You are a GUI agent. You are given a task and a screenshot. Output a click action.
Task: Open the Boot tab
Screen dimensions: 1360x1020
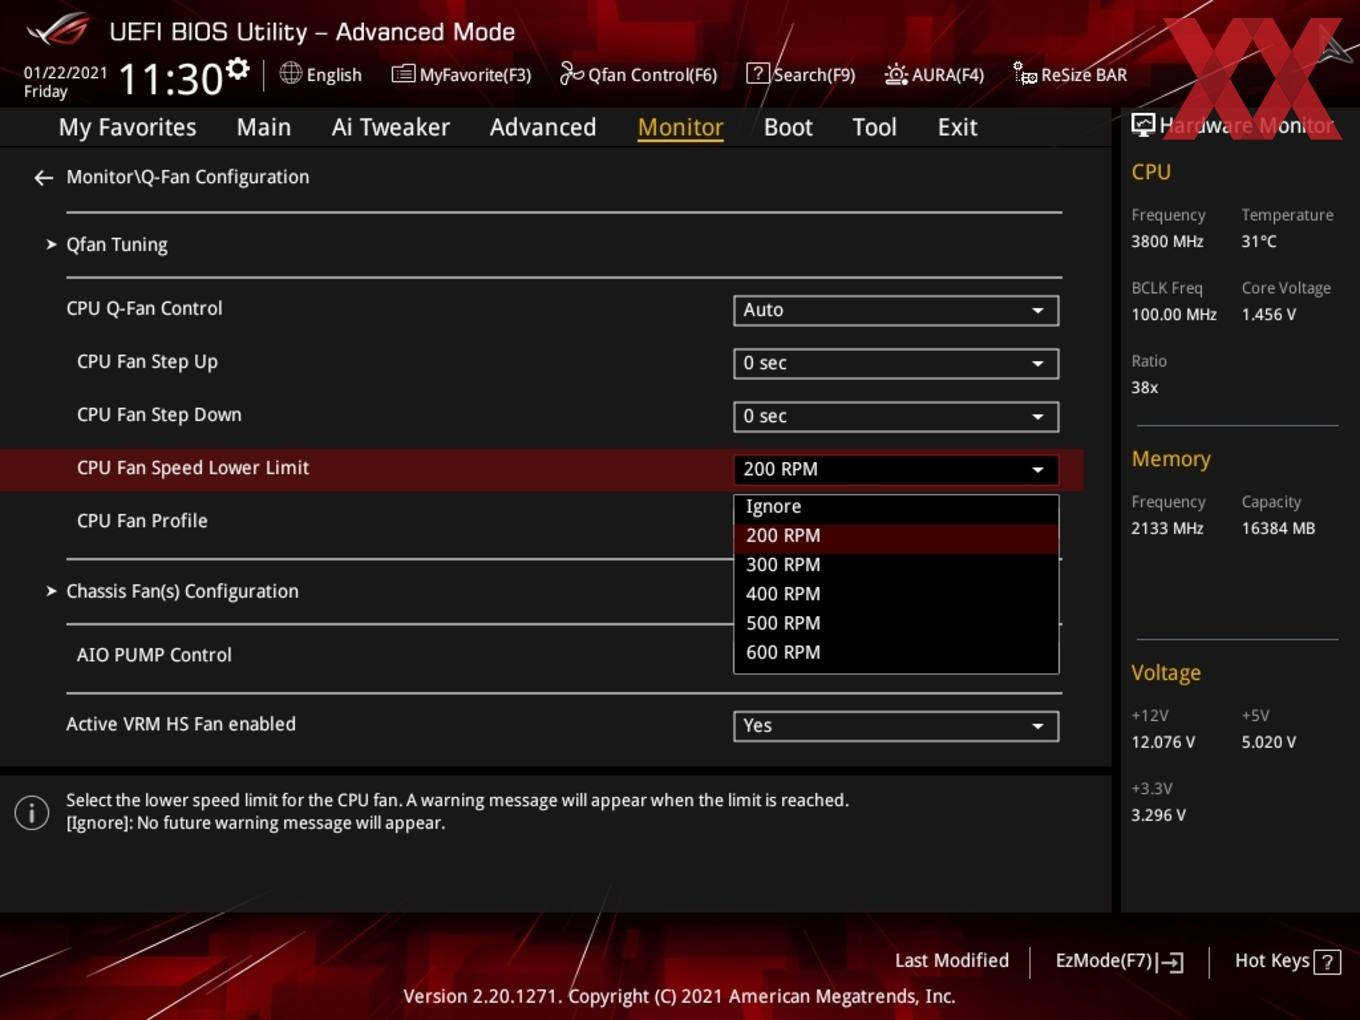(x=788, y=127)
